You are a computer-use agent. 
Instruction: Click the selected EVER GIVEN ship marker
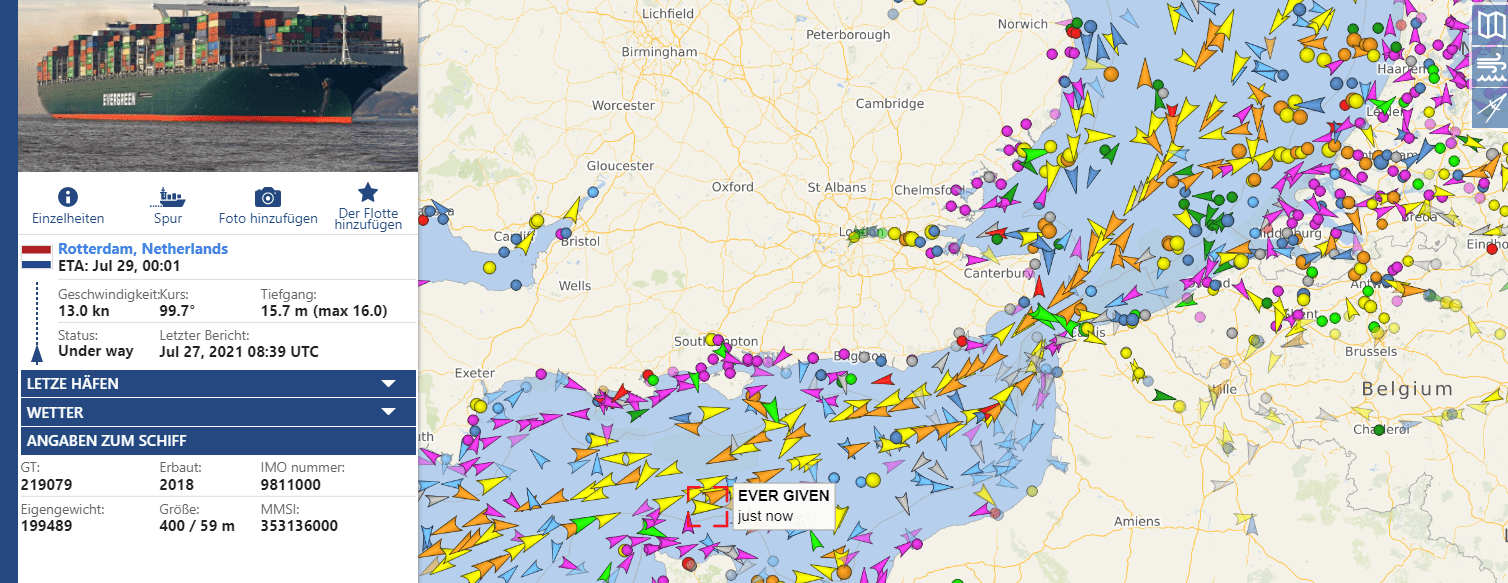tap(707, 506)
